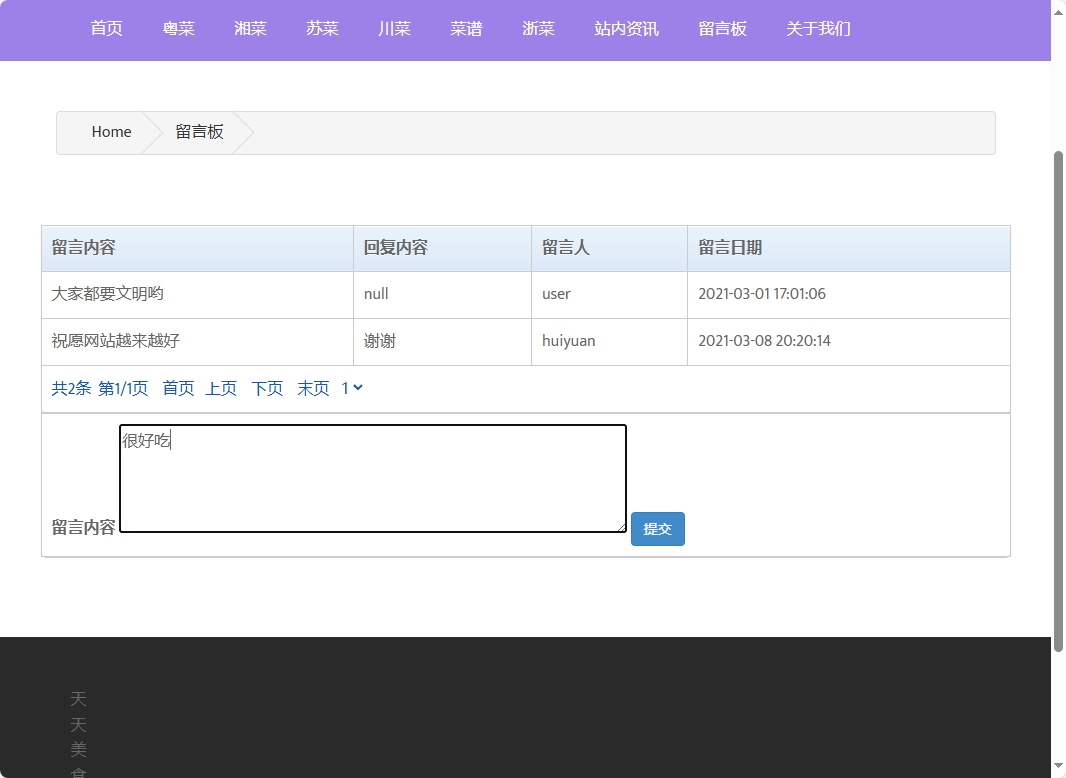Submit the message with 提交 button
The height and width of the screenshot is (778, 1066).
coord(657,529)
